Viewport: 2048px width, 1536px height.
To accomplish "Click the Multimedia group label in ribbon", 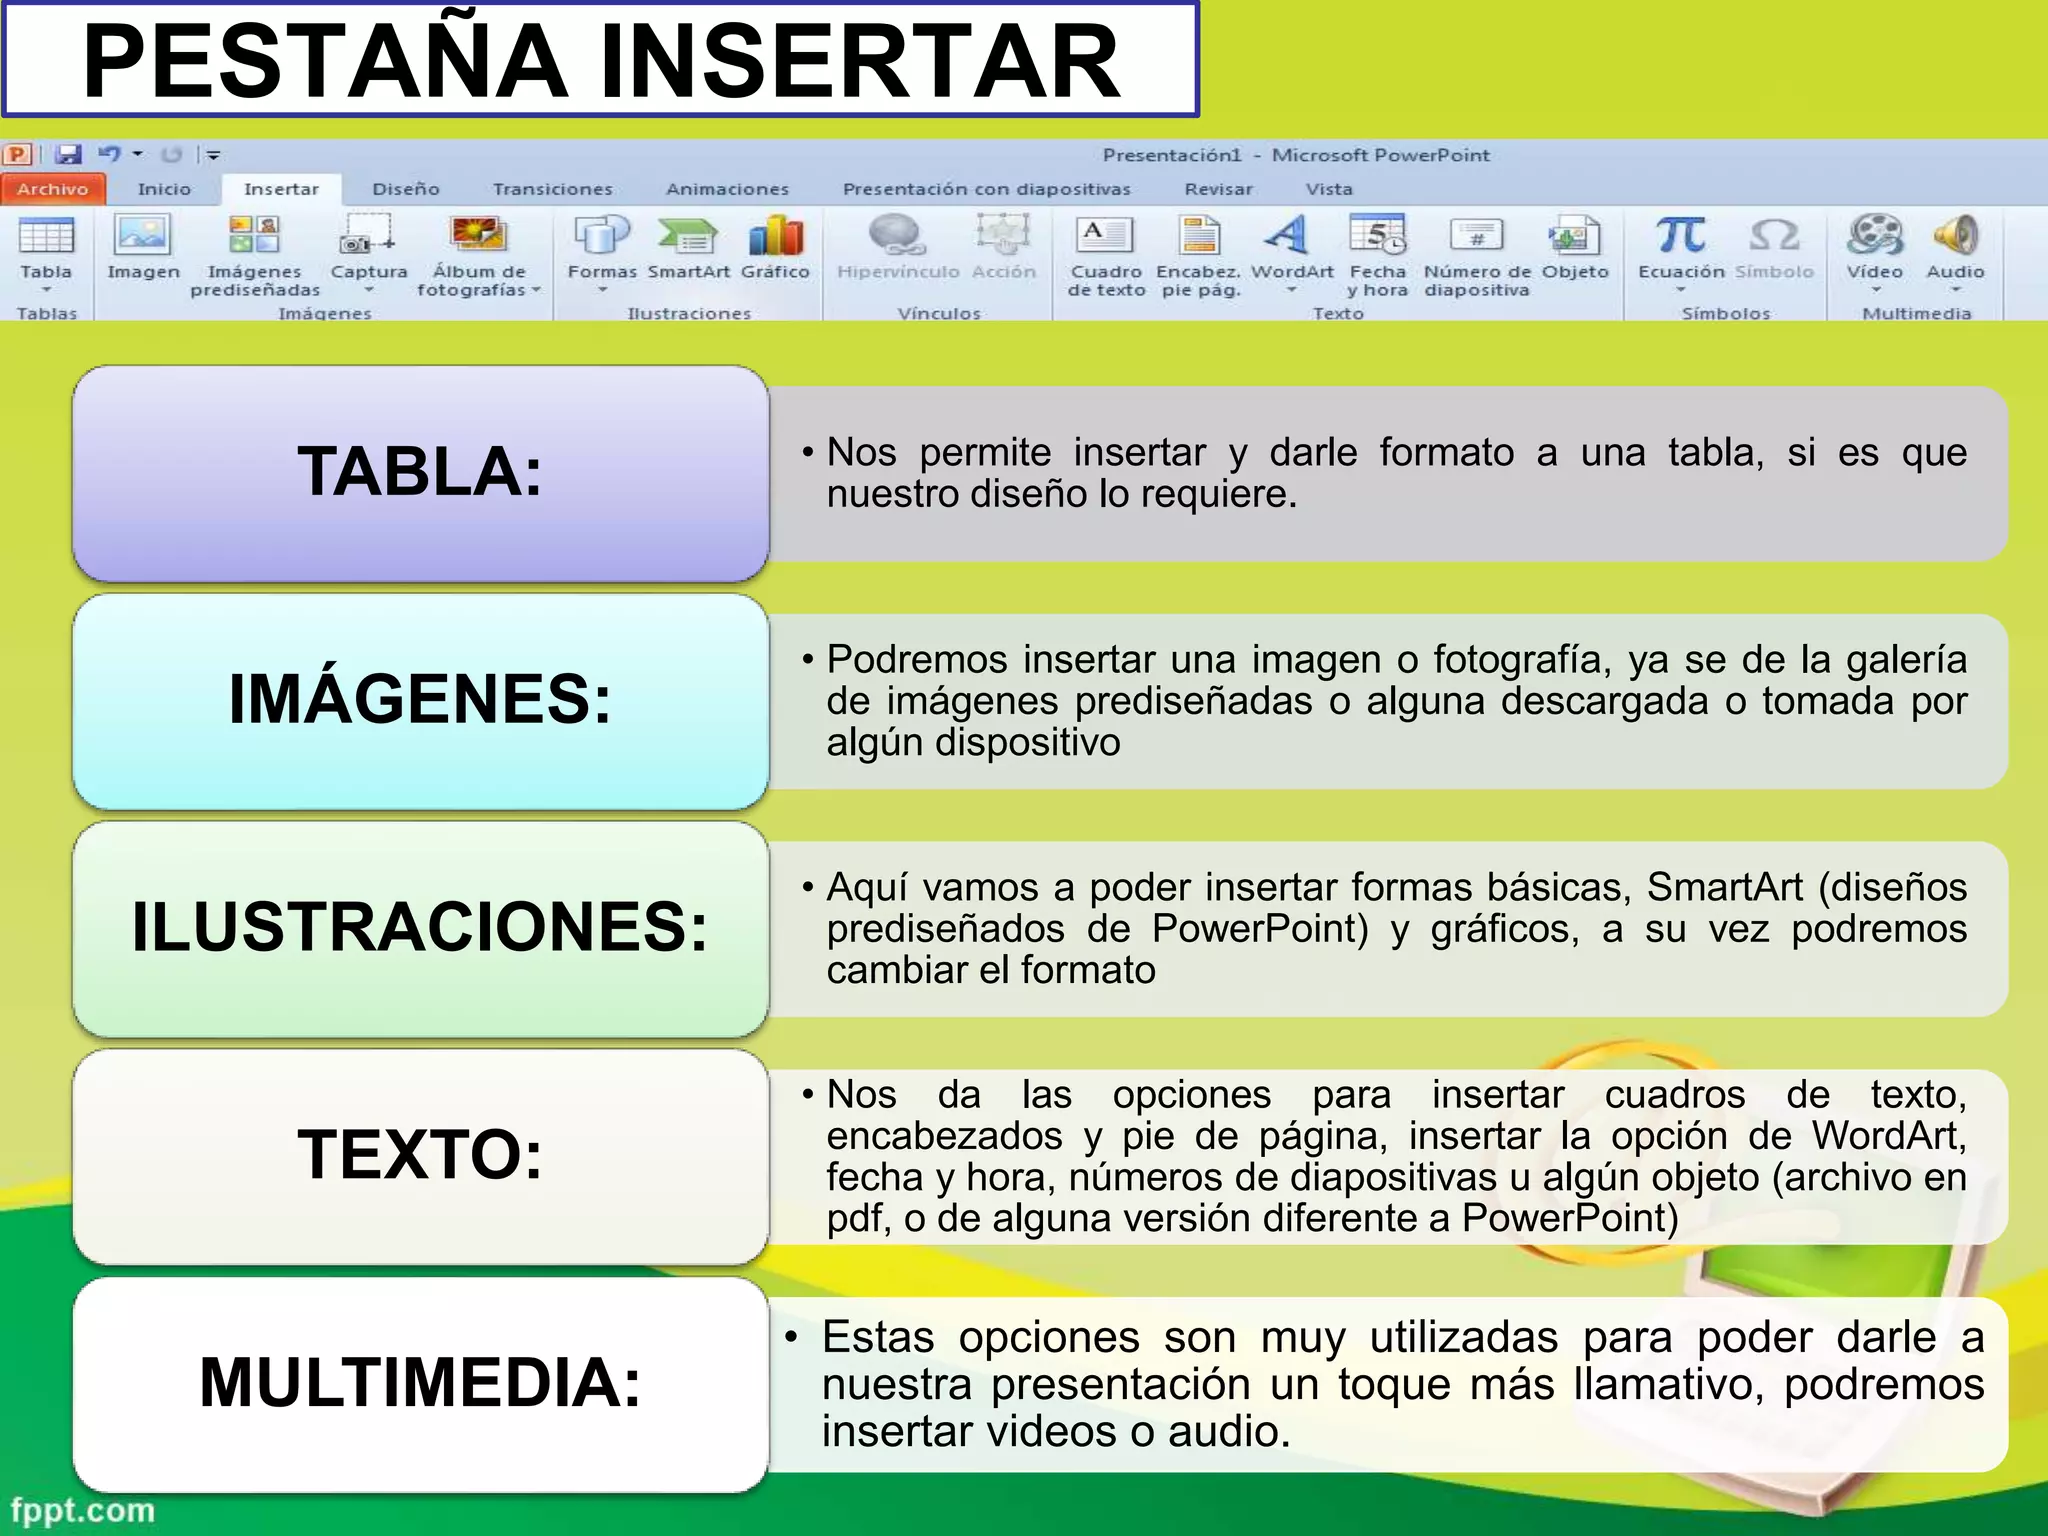I will pos(1917,313).
